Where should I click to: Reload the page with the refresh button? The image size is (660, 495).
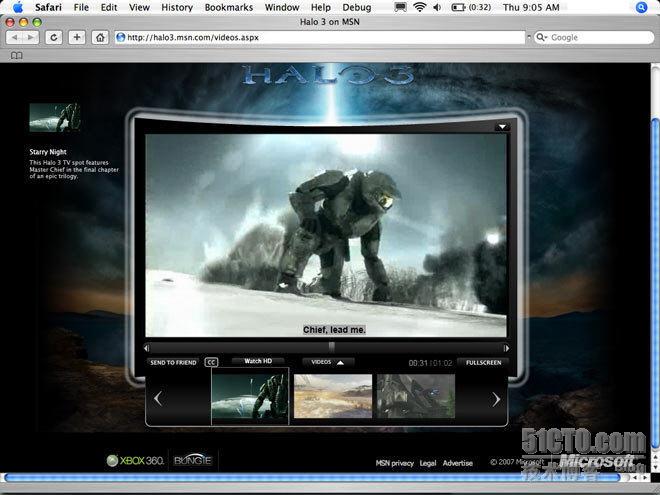[x=53, y=37]
